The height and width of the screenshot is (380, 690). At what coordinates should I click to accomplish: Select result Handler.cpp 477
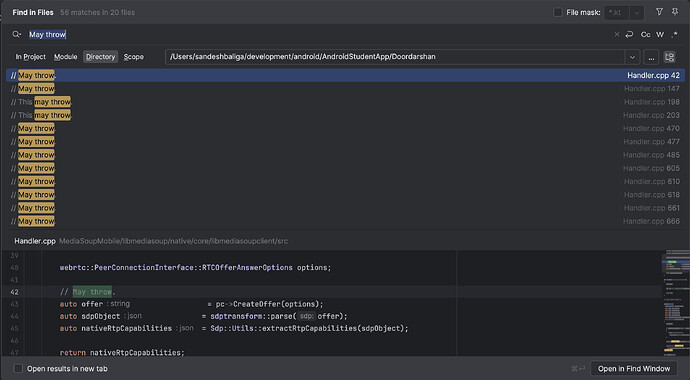click(345, 142)
